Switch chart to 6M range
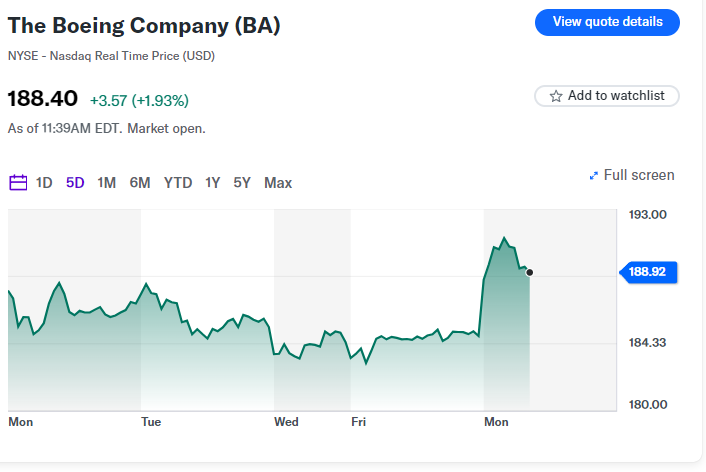This screenshot has width=706, height=472. pyautogui.click(x=140, y=183)
